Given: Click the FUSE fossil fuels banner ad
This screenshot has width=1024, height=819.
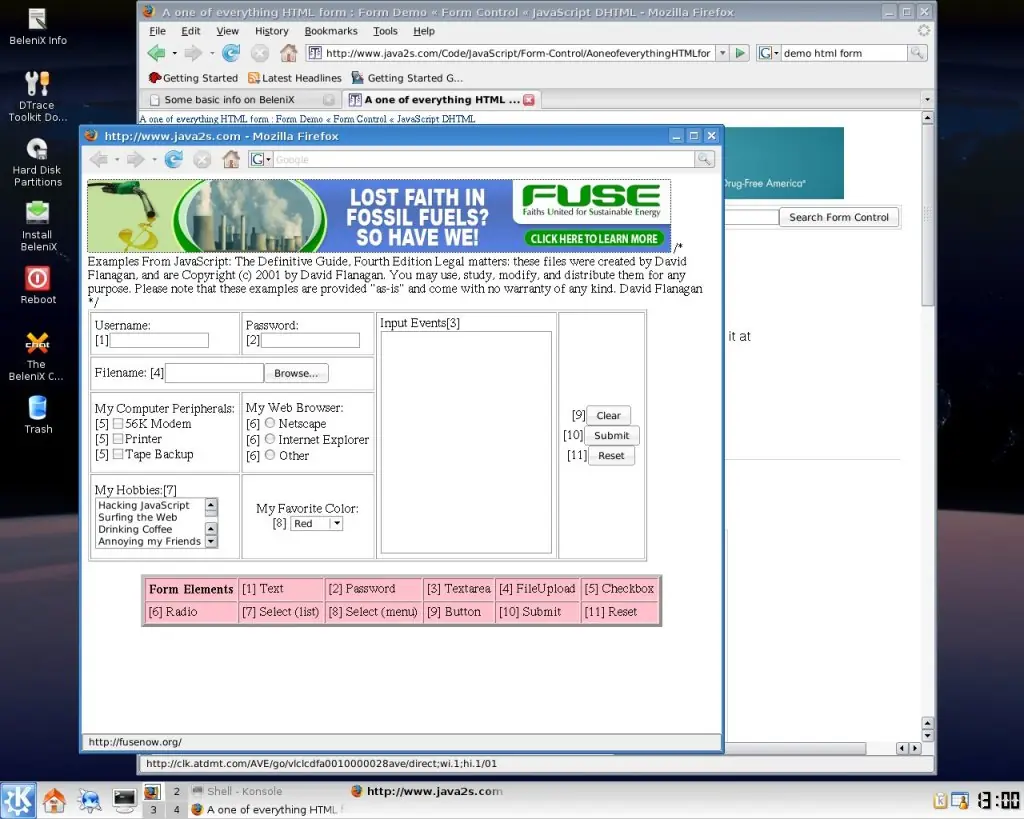Looking at the screenshot, I should pos(379,216).
